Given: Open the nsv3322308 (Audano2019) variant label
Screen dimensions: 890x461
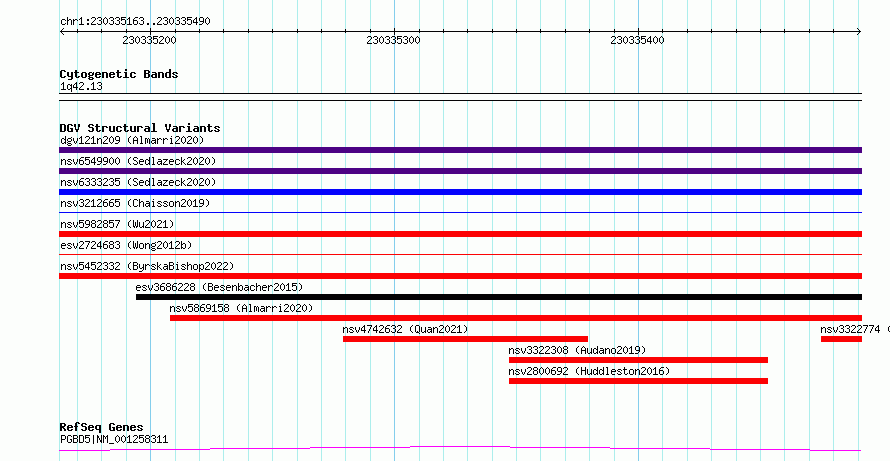Looking at the screenshot, I should [x=577, y=350].
